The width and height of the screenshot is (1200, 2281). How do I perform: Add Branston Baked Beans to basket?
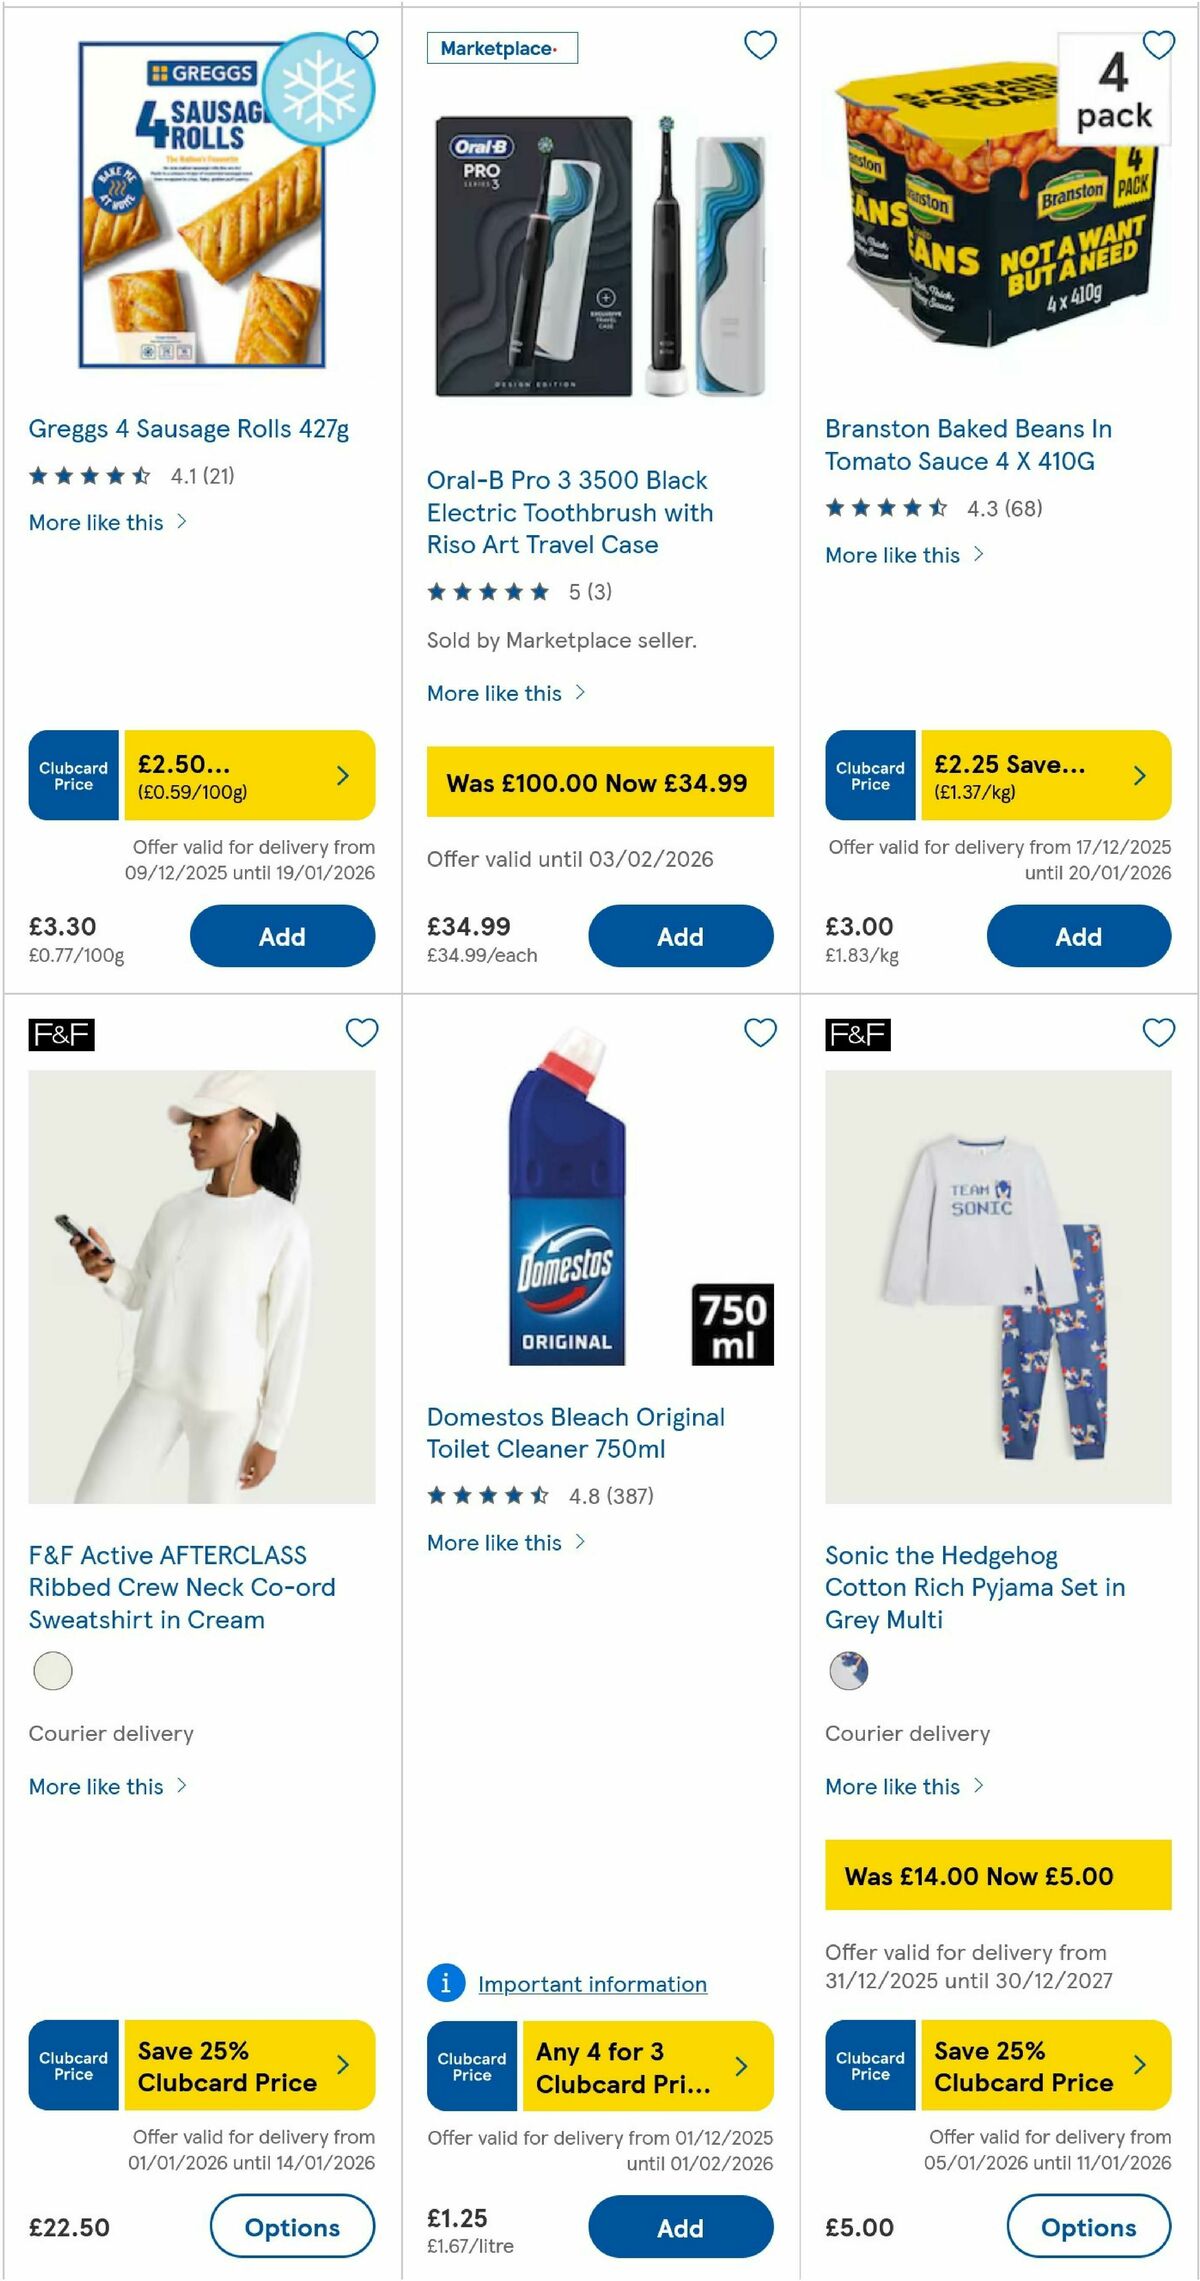1079,936
